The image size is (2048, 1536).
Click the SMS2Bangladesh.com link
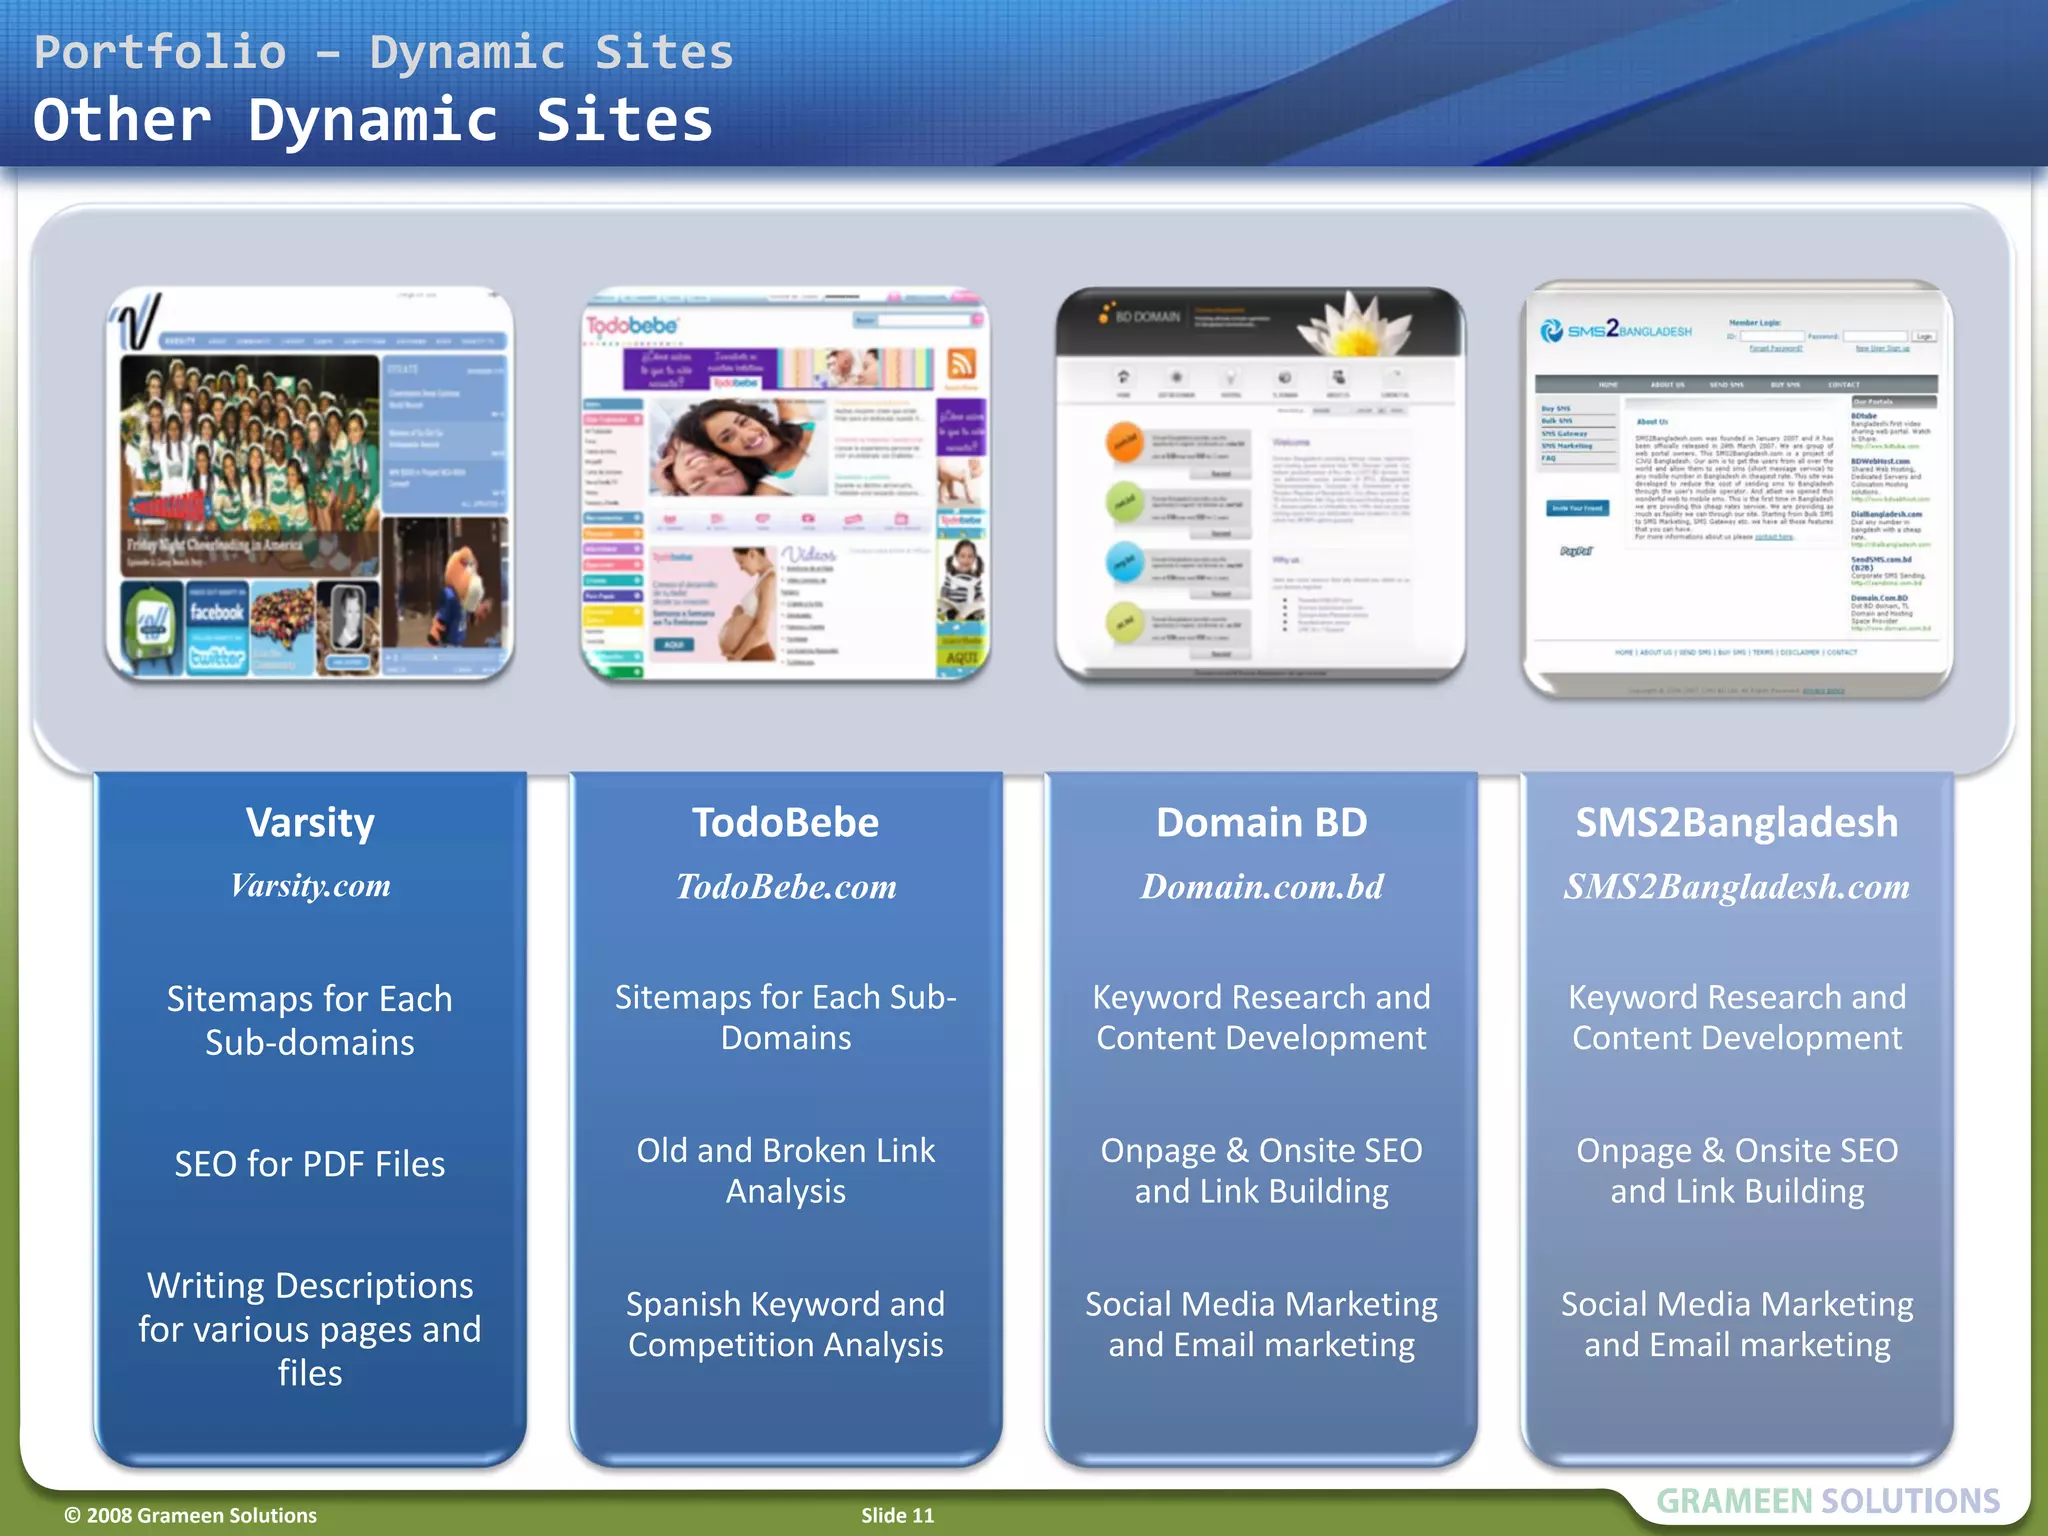click(1737, 886)
